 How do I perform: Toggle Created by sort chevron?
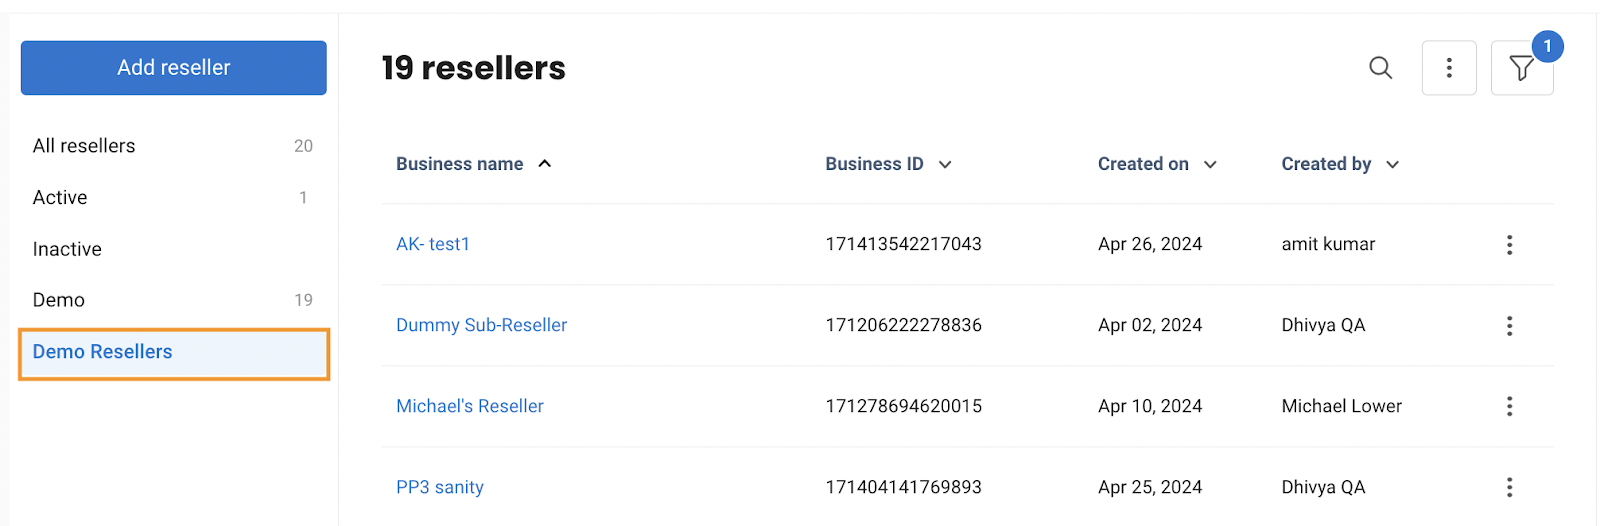click(1392, 164)
